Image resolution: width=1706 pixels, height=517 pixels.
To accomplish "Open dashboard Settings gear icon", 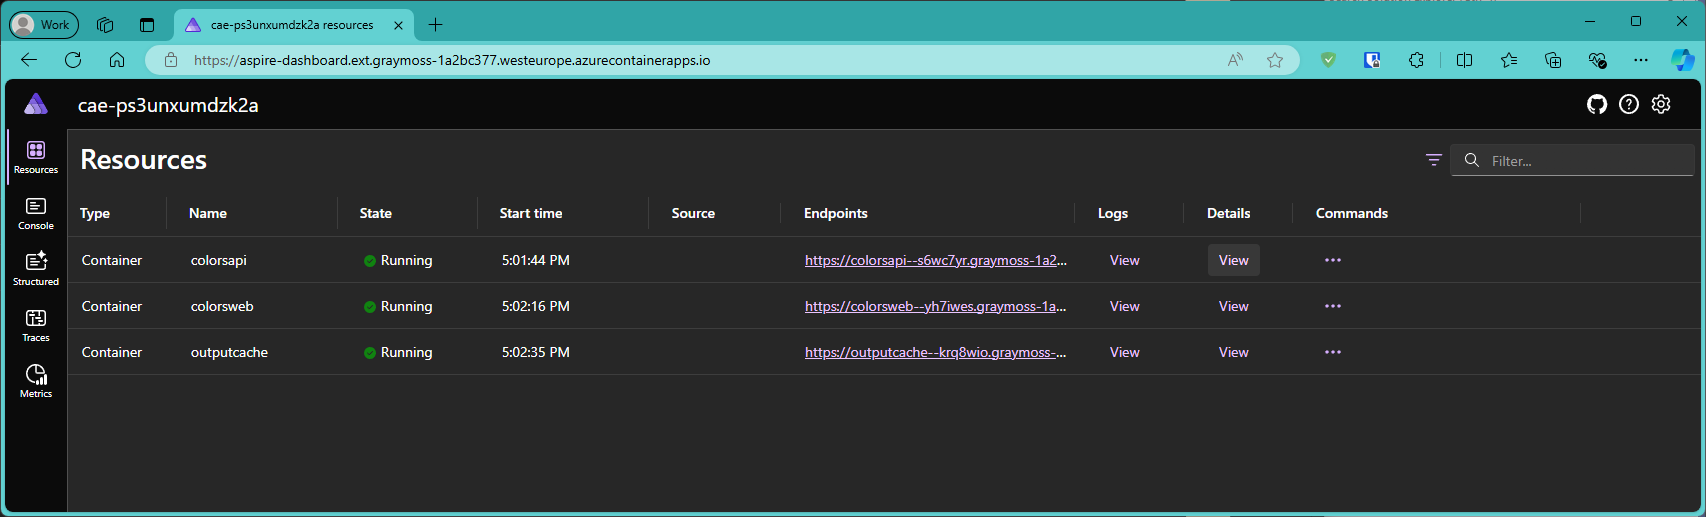I will click(1661, 105).
